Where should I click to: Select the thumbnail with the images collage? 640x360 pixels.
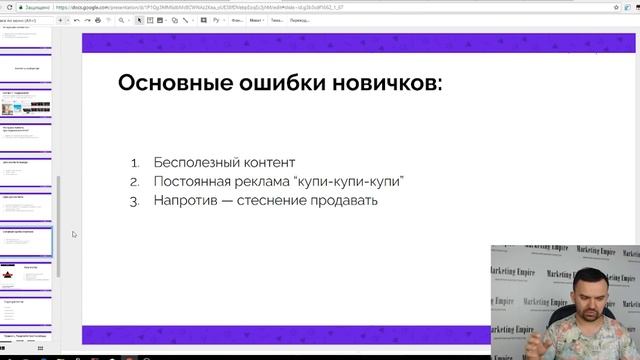point(26,104)
